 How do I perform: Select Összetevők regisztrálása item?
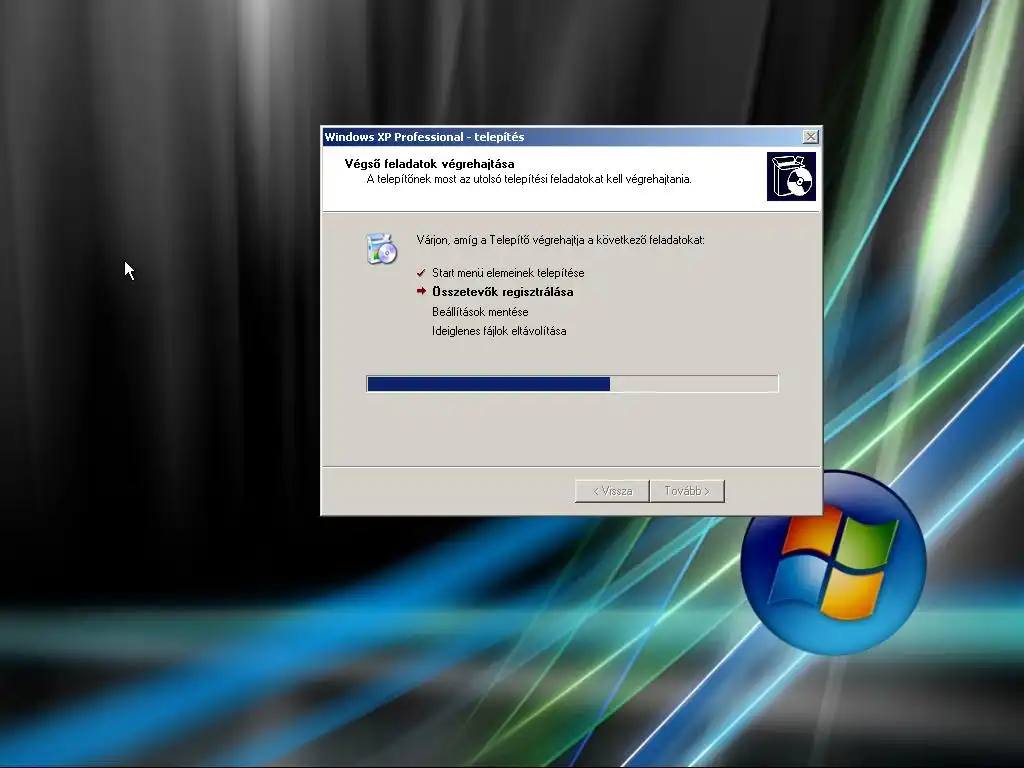[x=502, y=292]
